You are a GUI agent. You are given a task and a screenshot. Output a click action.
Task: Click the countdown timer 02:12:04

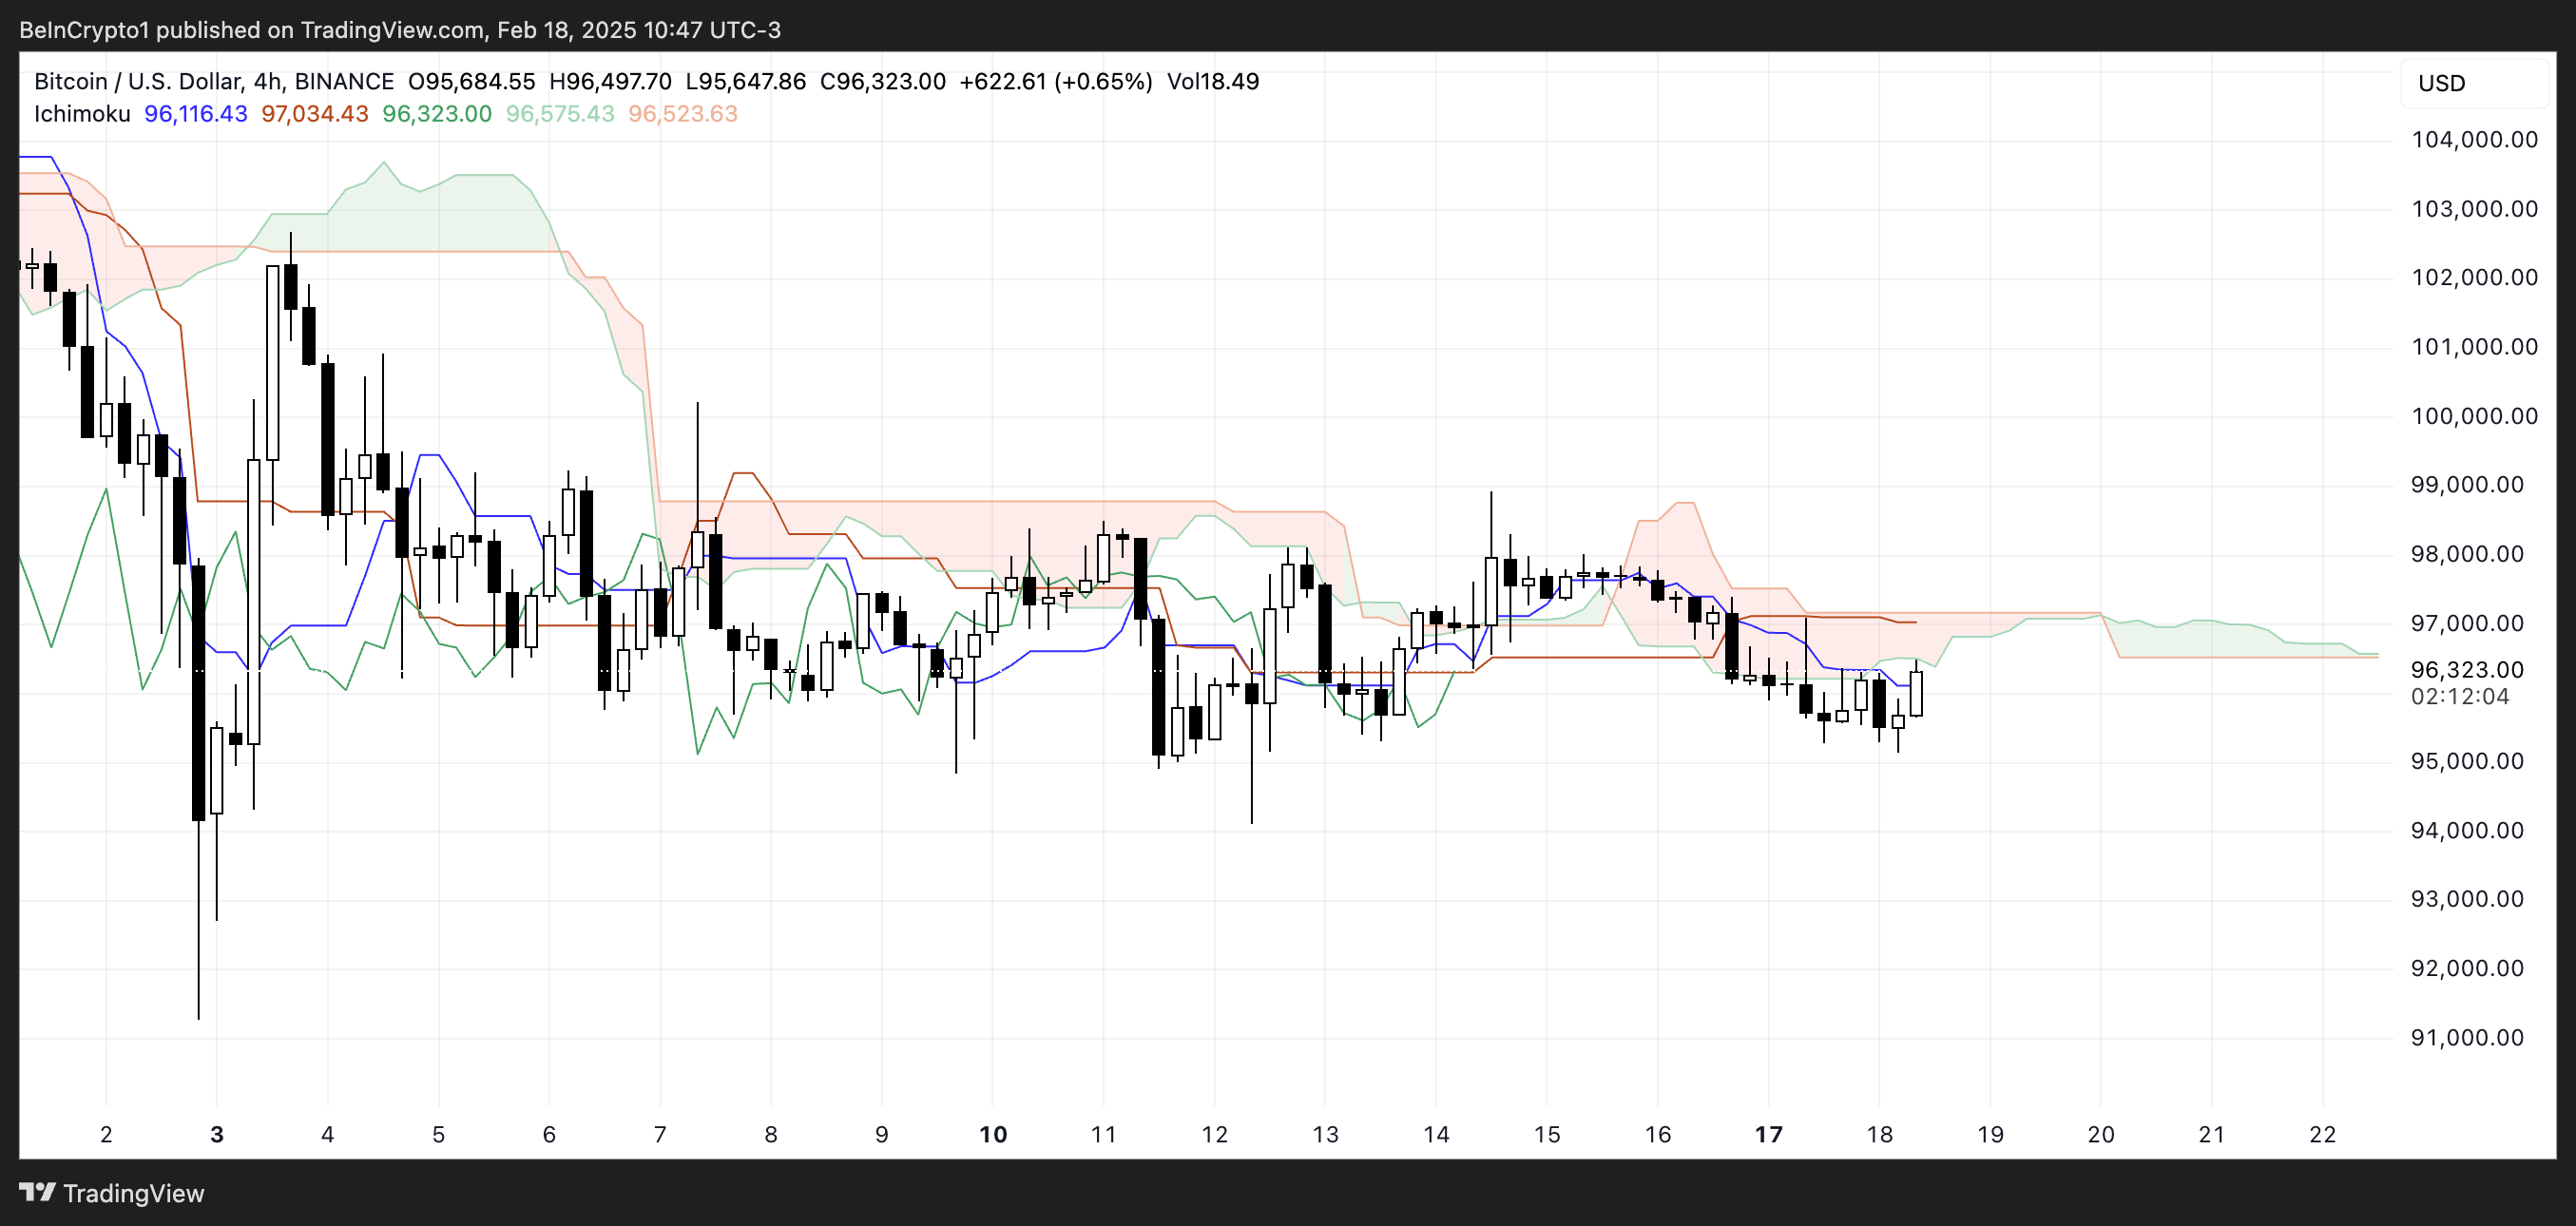point(2459,696)
